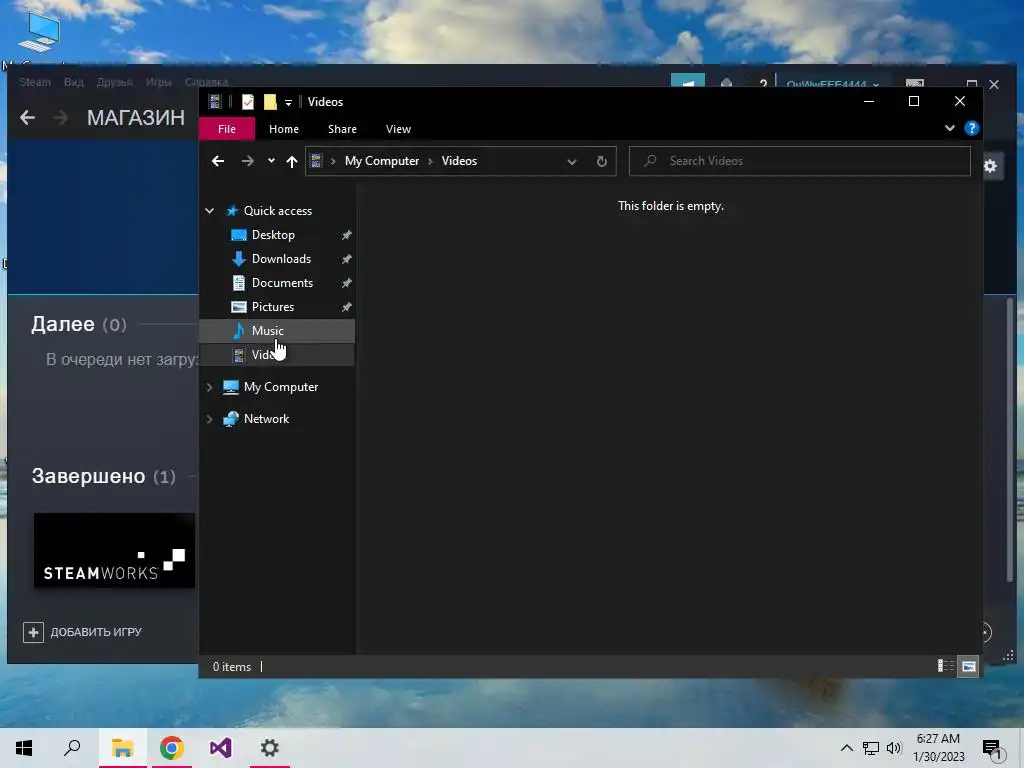Refresh the Videos folder
The height and width of the screenshot is (768, 1024).
(x=601, y=161)
